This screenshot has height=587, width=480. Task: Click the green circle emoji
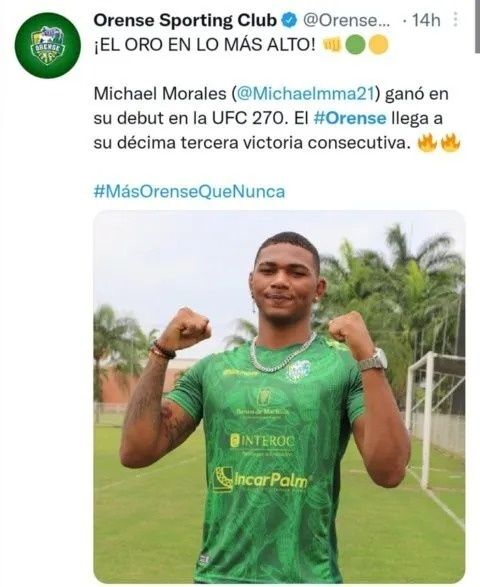click(x=355, y=45)
